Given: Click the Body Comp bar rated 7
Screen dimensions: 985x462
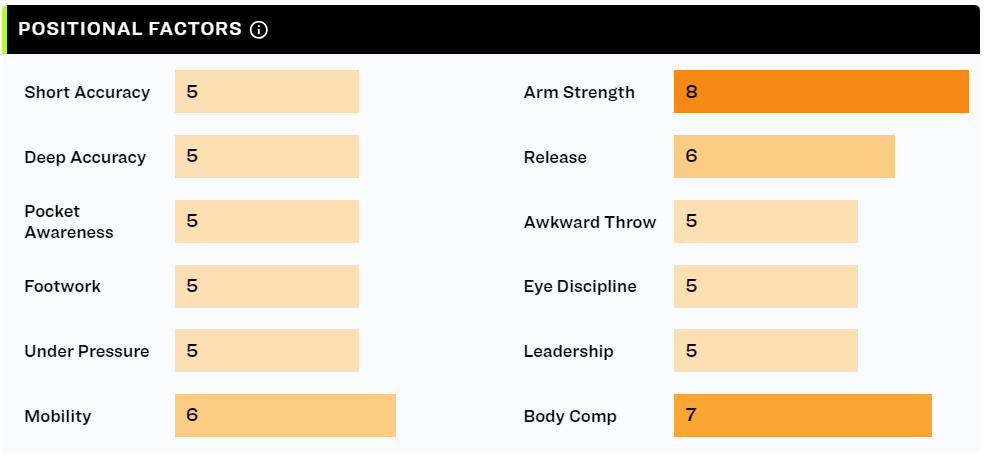Looking at the screenshot, I should (x=803, y=415).
